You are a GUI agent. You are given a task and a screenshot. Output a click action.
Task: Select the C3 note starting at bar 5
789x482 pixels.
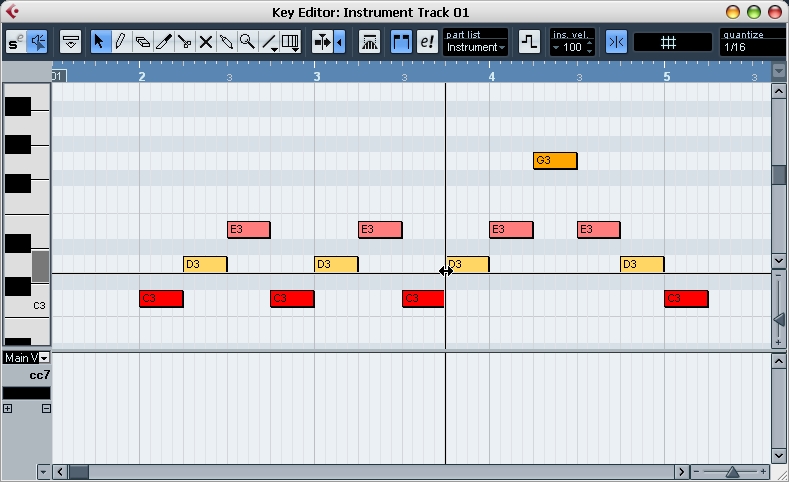686,299
